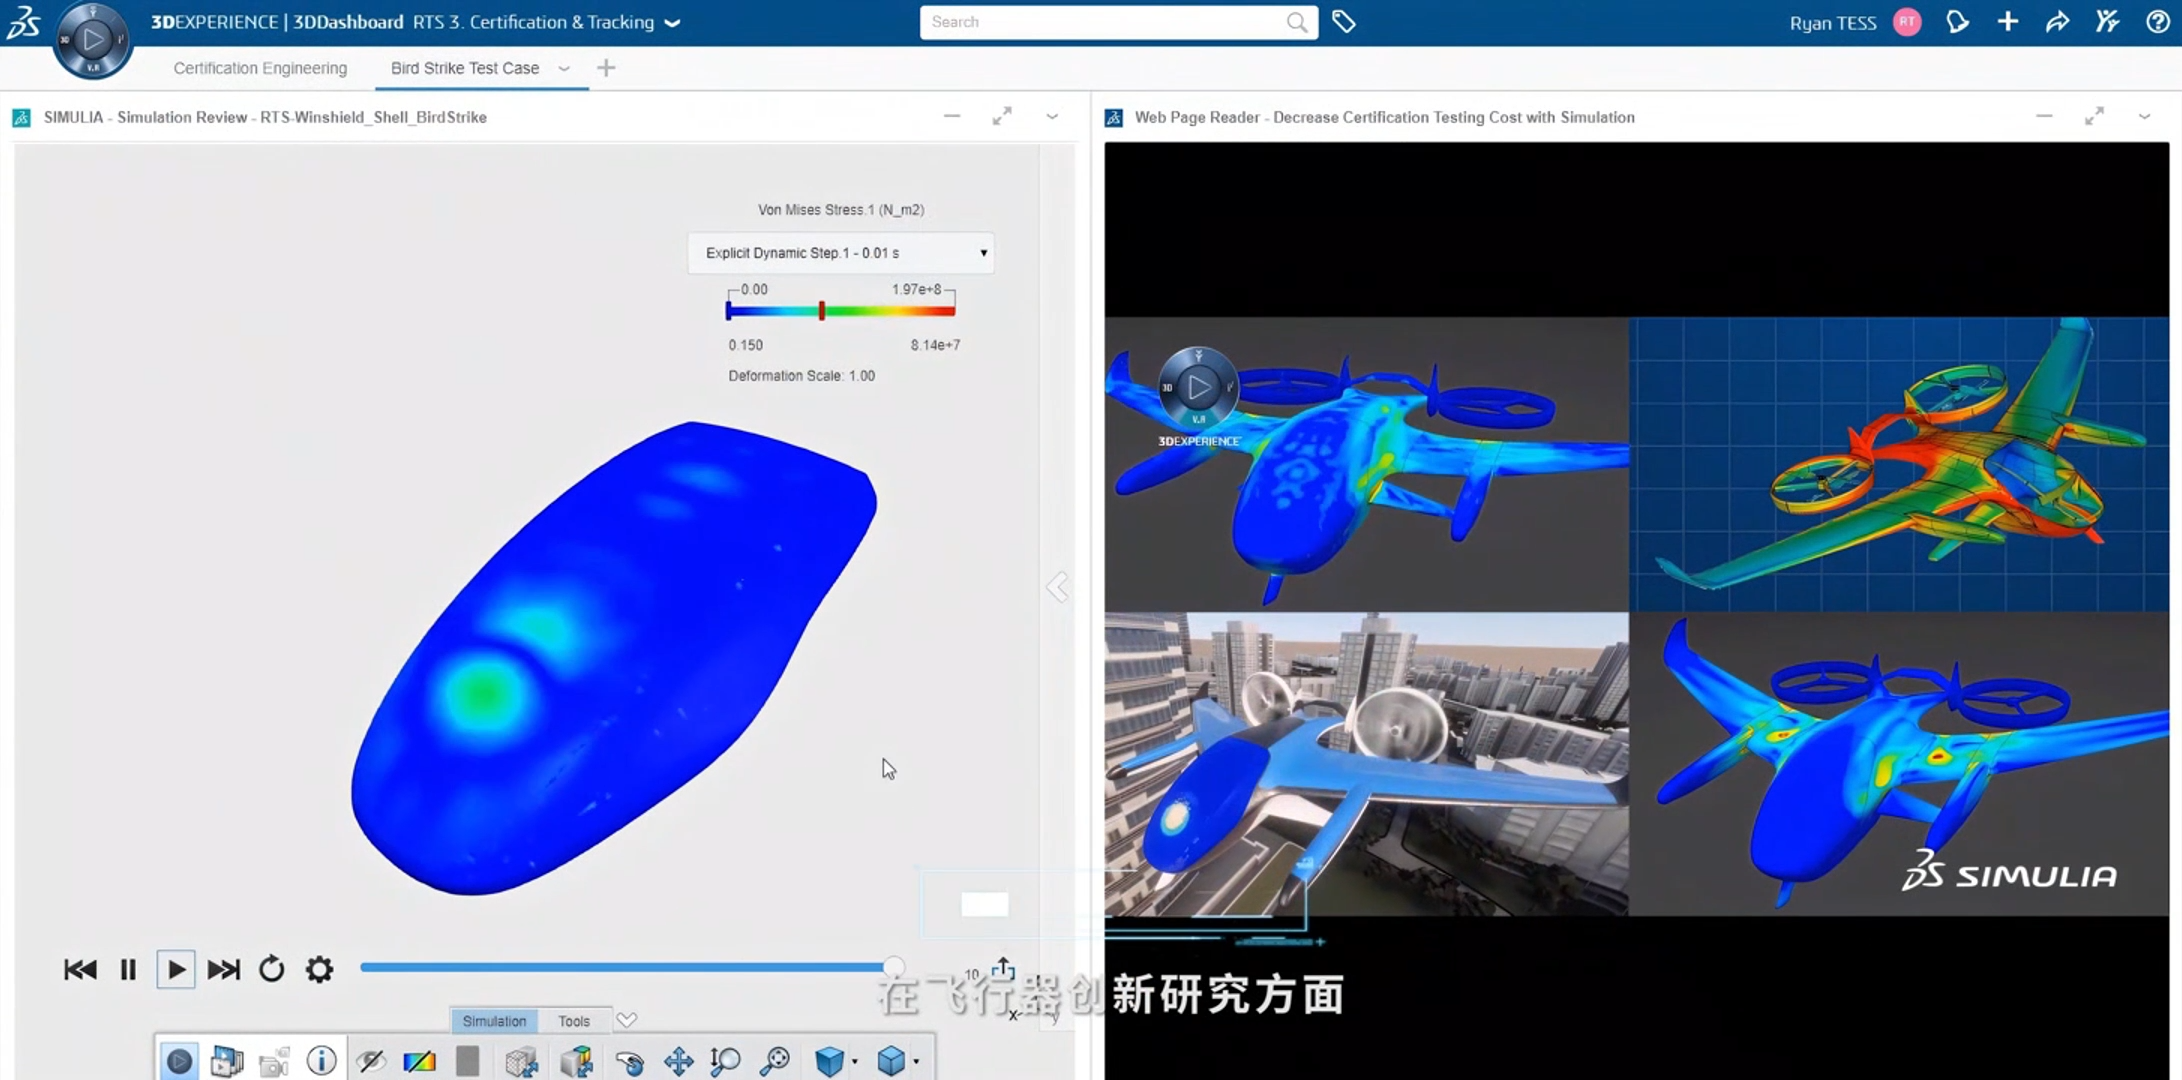Click the pan (four-arrow) view tool
Screen dimensions: 2182x1080
click(678, 1061)
